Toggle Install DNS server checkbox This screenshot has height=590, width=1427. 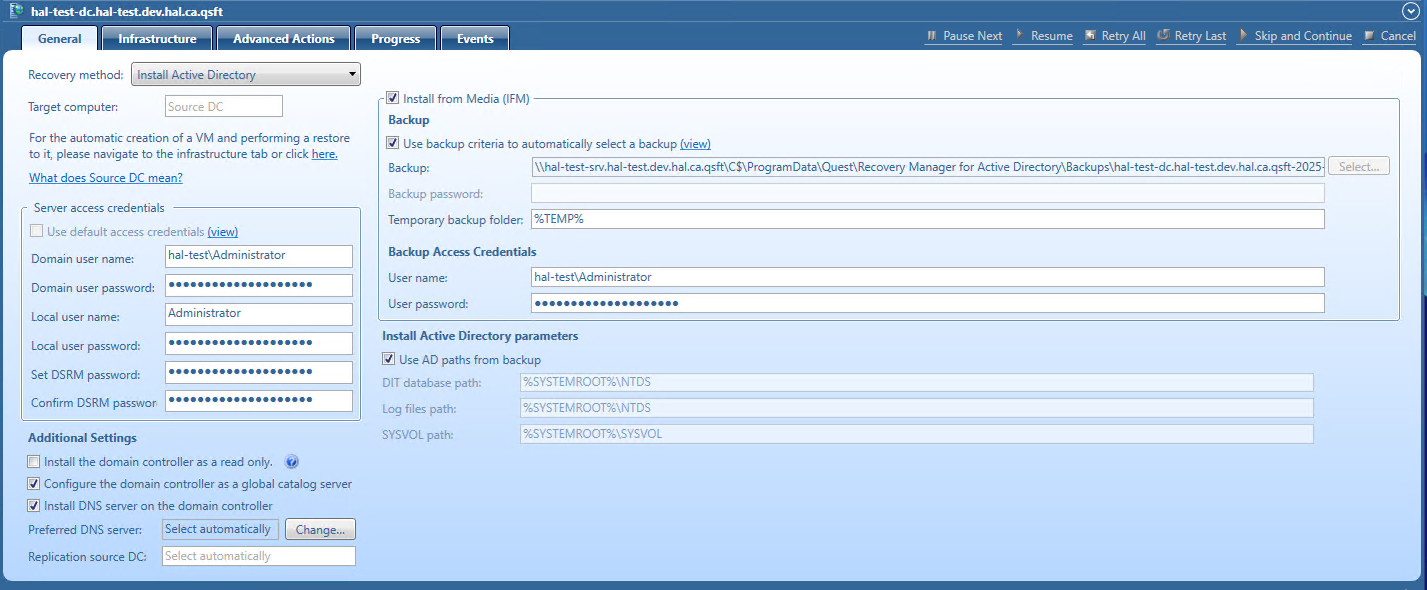coord(34,506)
